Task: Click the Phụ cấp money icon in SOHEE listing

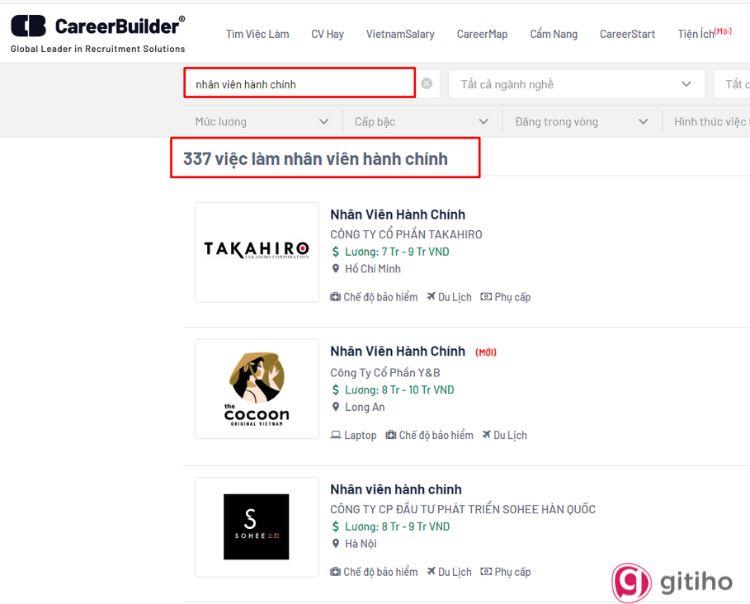Action: (486, 571)
